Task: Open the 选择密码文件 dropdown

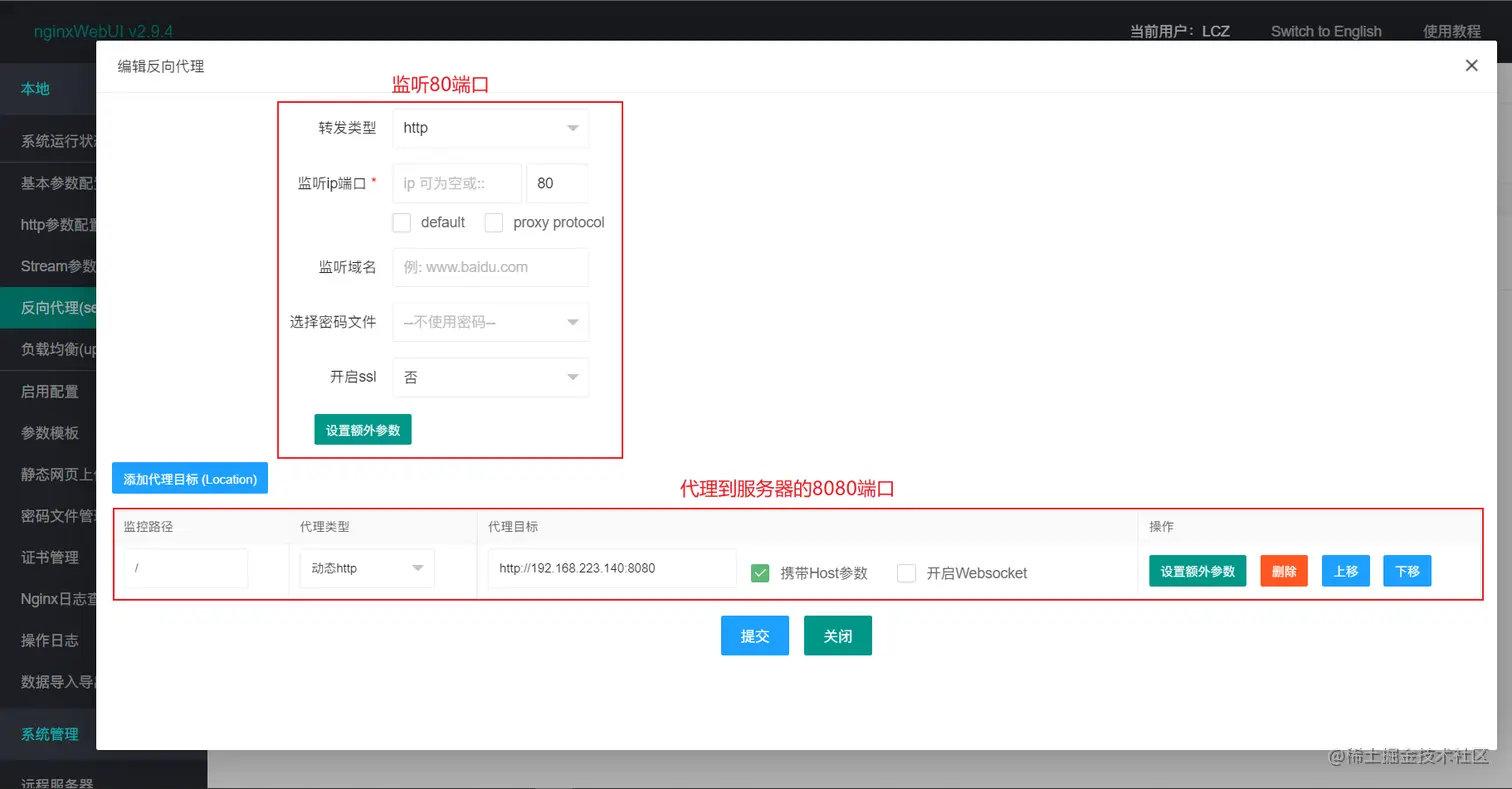Action: [x=490, y=322]
